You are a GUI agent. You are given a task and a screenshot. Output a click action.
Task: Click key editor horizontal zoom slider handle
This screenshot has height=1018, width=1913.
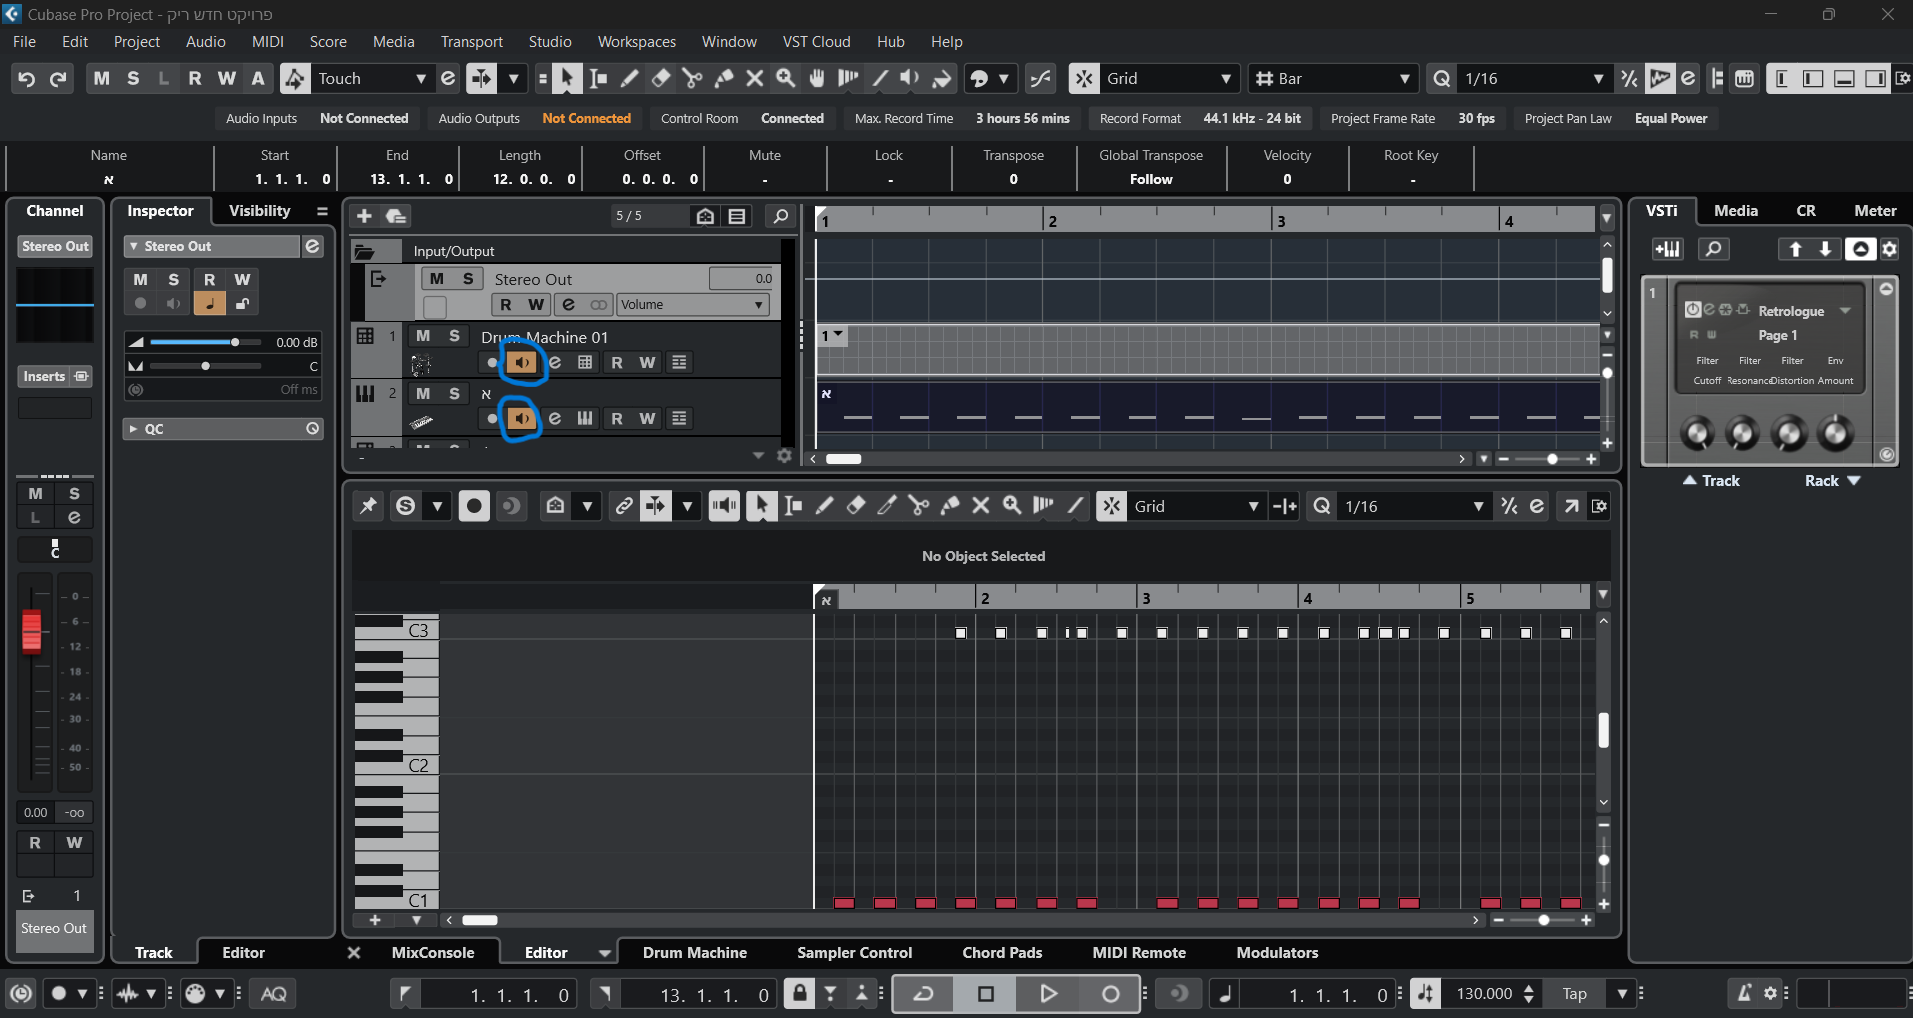[1544, 920]
